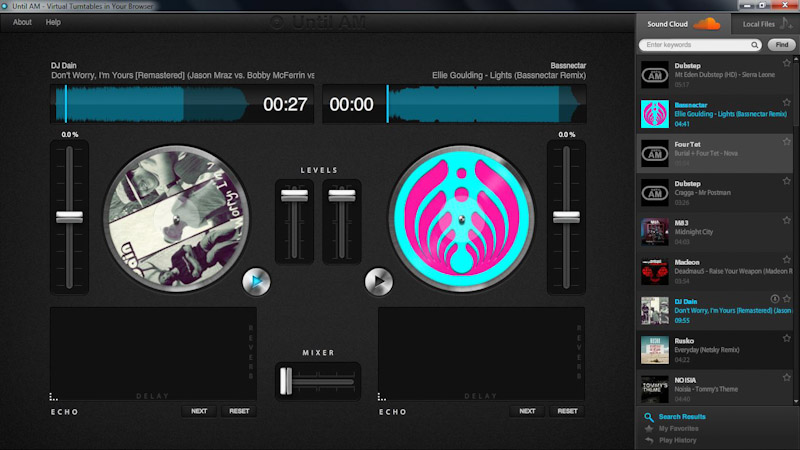800x450 pixels.
Task: Click the playlist scroll down arrow
Action: [x=796, y=402]
